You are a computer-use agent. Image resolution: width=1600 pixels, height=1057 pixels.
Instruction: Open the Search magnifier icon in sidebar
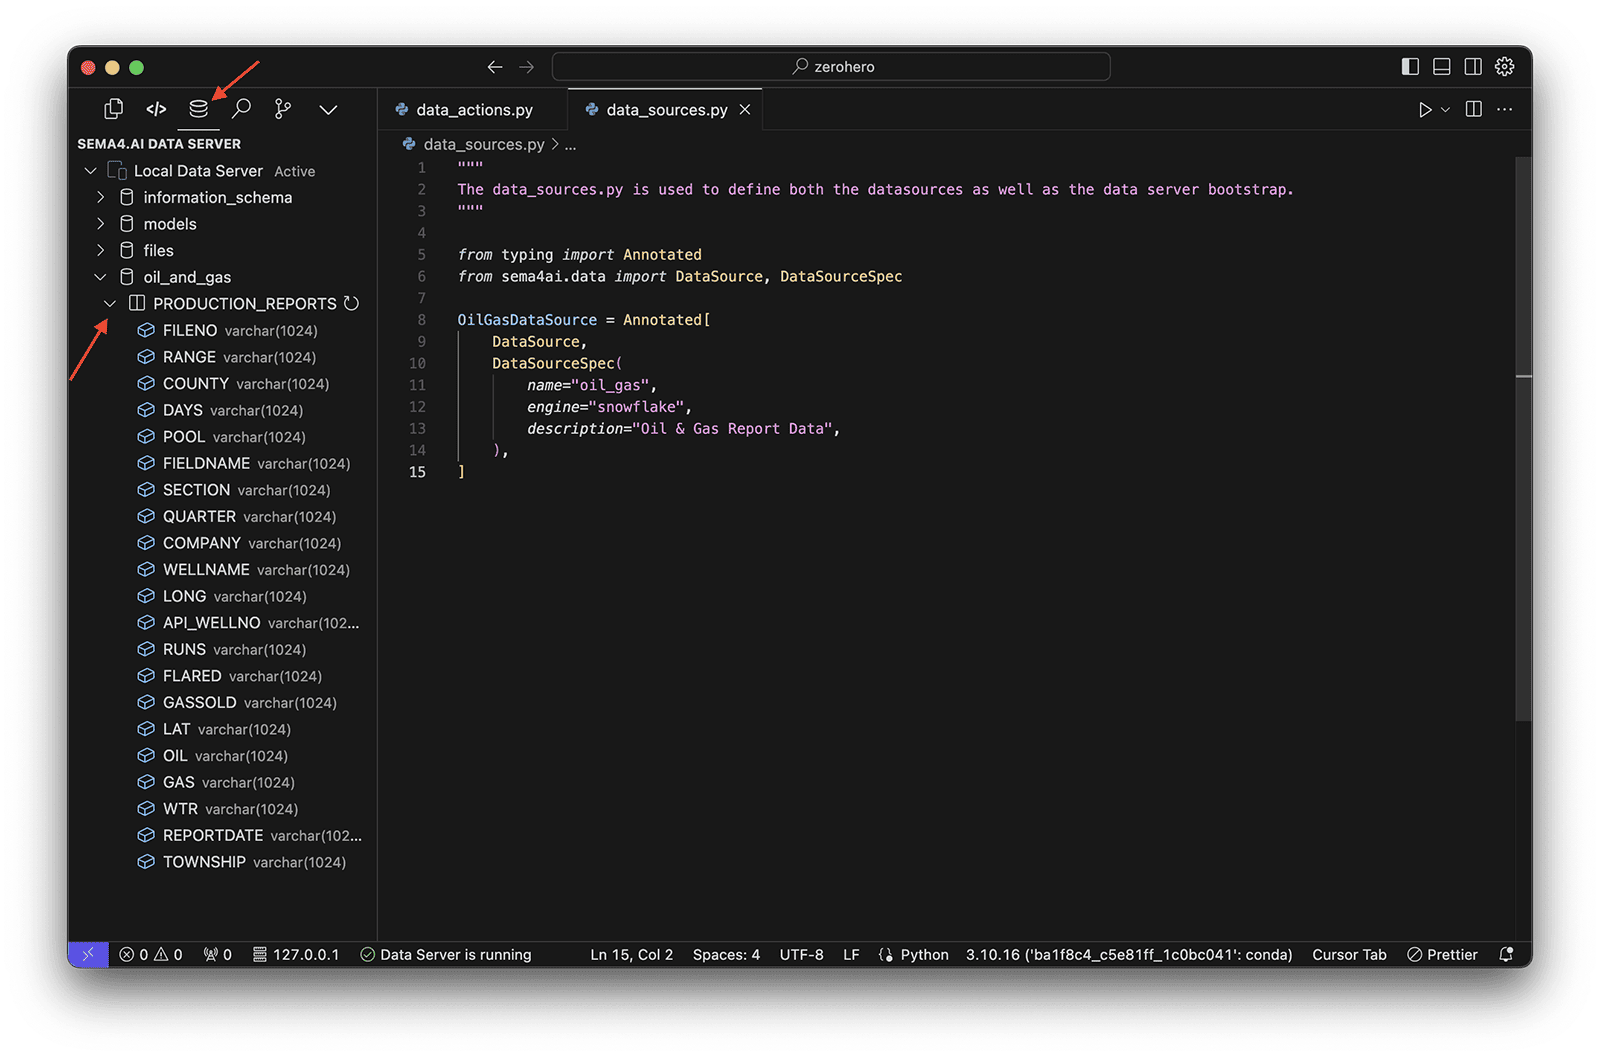coord(241,109)
